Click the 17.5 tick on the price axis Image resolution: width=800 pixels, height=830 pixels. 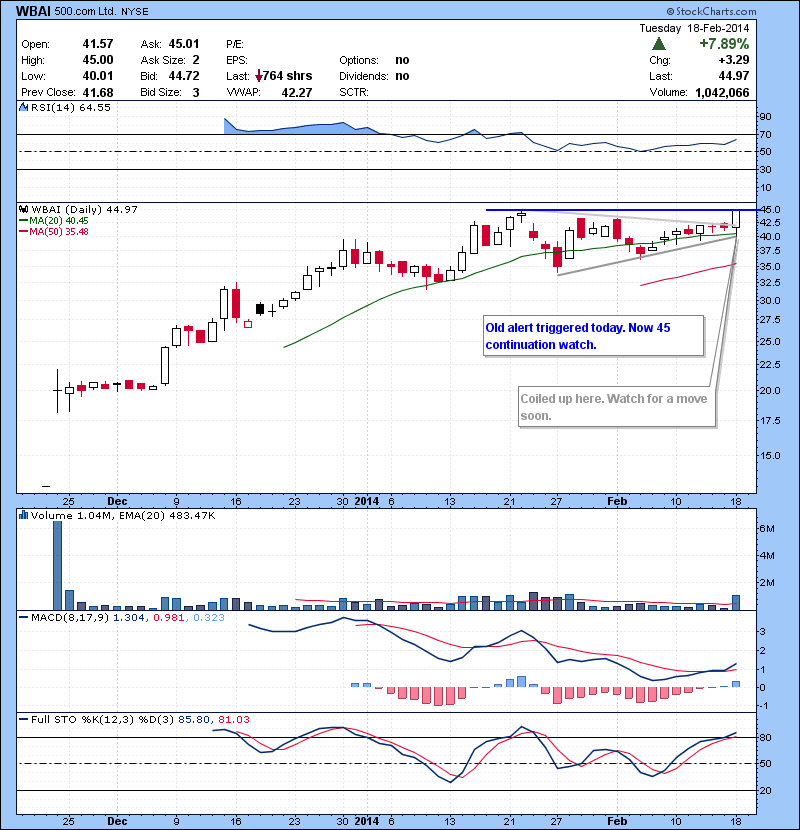point(770,421)
